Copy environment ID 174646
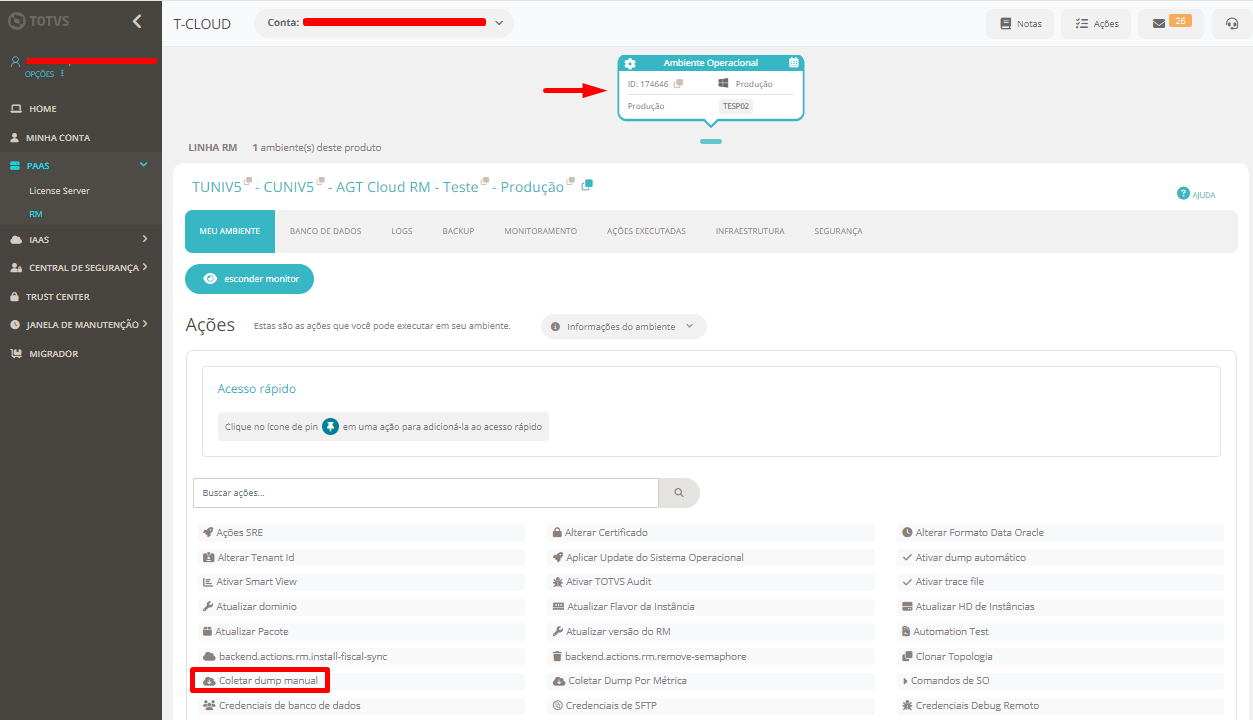Screen dimensions: 1253x720 [x=678, y=84]
